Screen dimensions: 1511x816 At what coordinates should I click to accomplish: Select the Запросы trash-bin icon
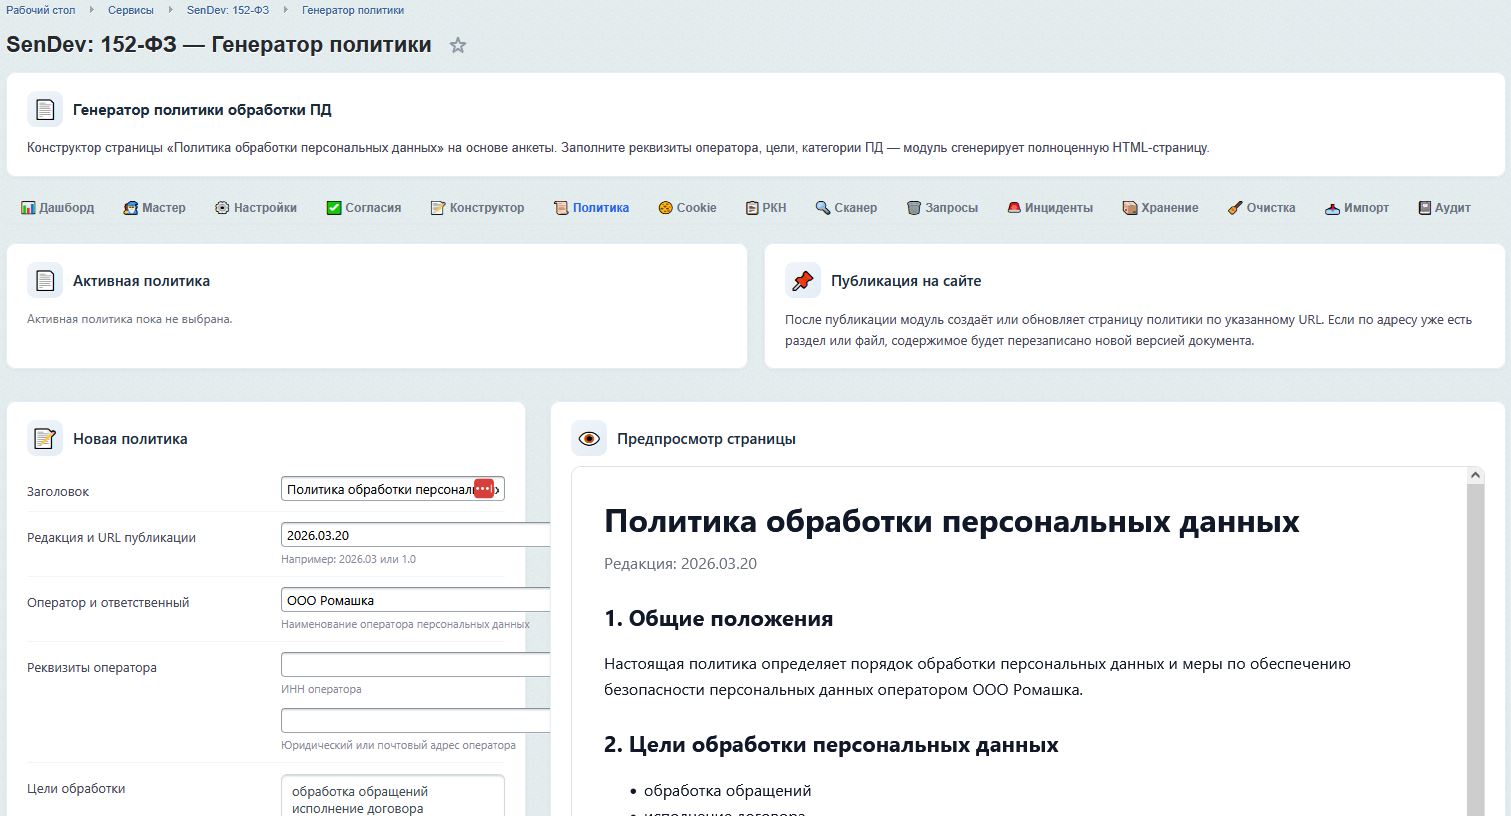913,207
